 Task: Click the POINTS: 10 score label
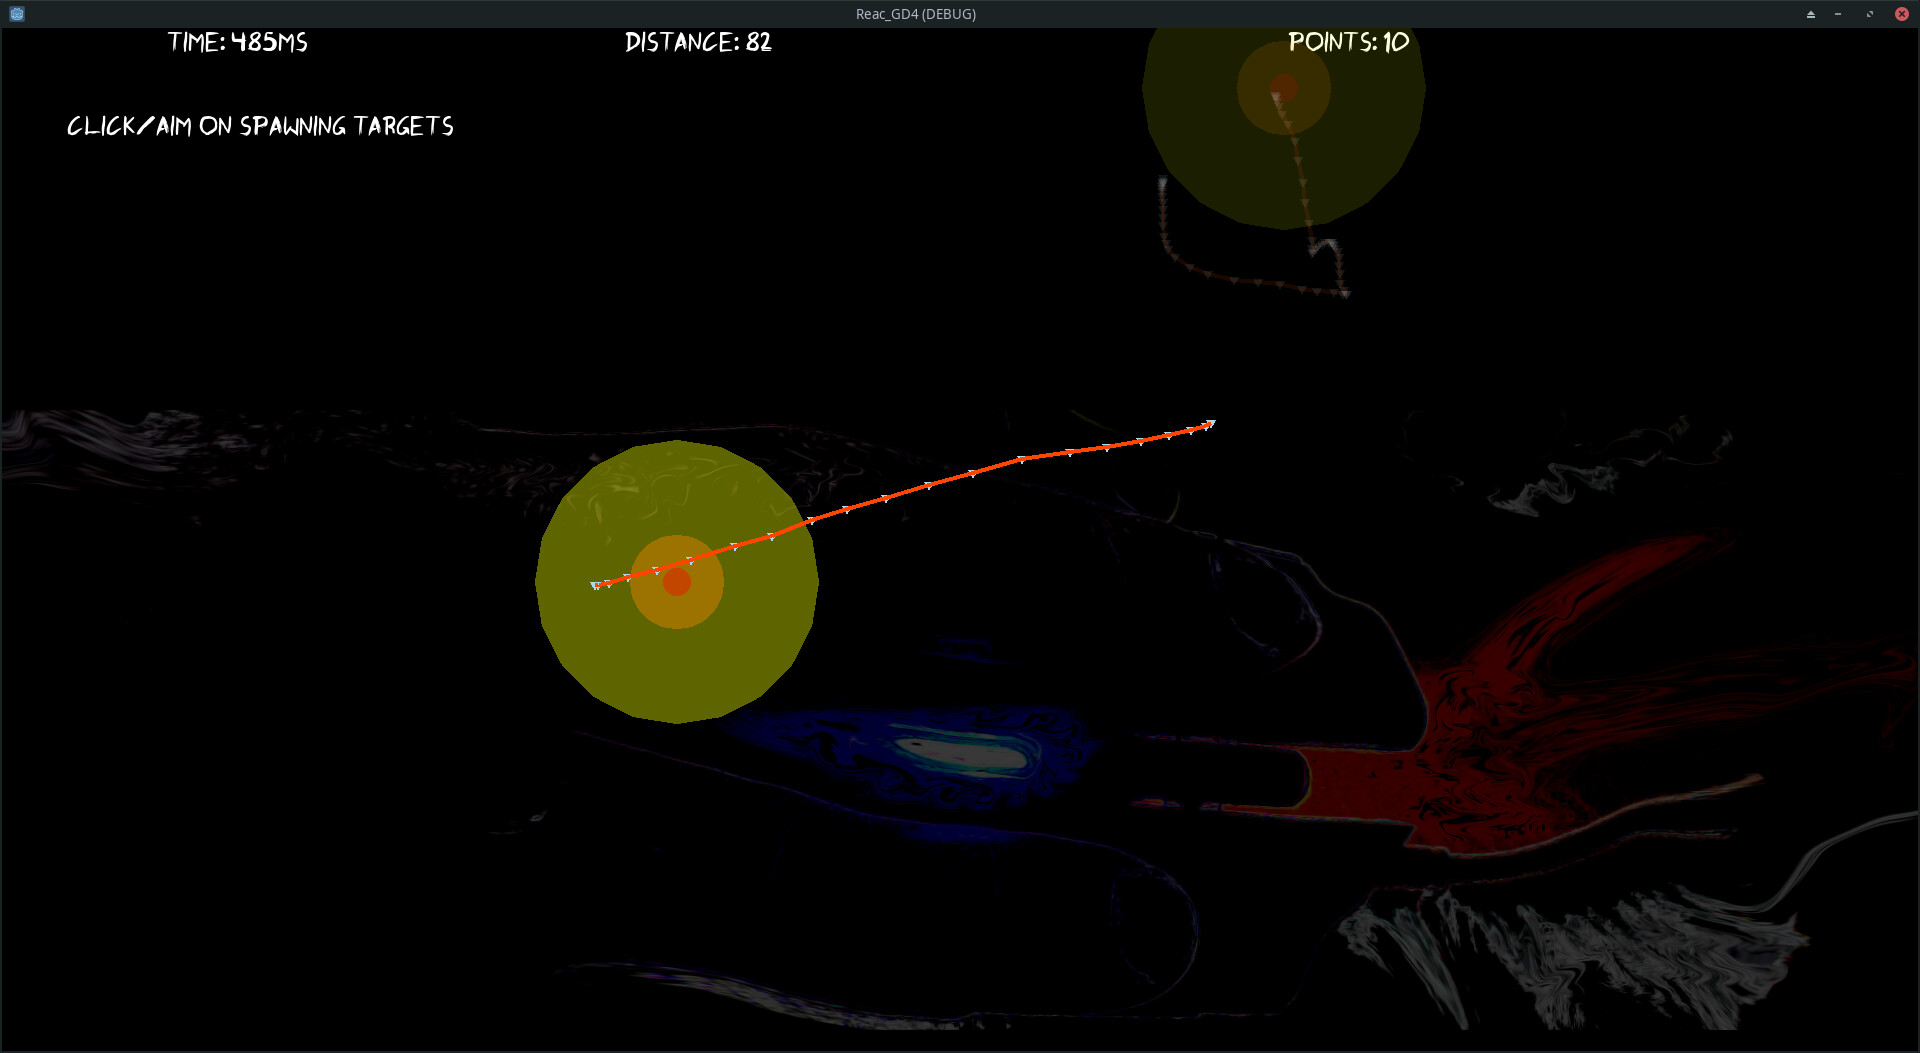coord(1348,42)
